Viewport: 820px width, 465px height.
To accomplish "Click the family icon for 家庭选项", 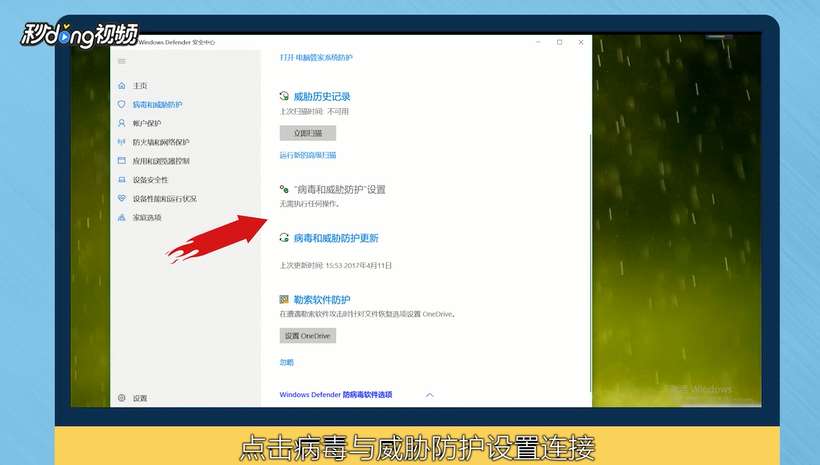I will click(122, 217).
